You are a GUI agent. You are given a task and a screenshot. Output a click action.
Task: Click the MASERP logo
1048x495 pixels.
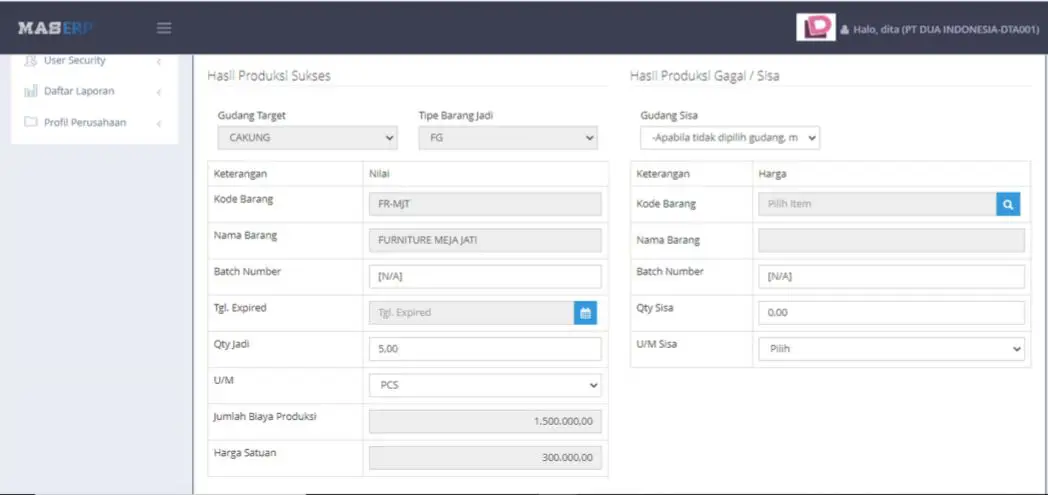point(55,28)
